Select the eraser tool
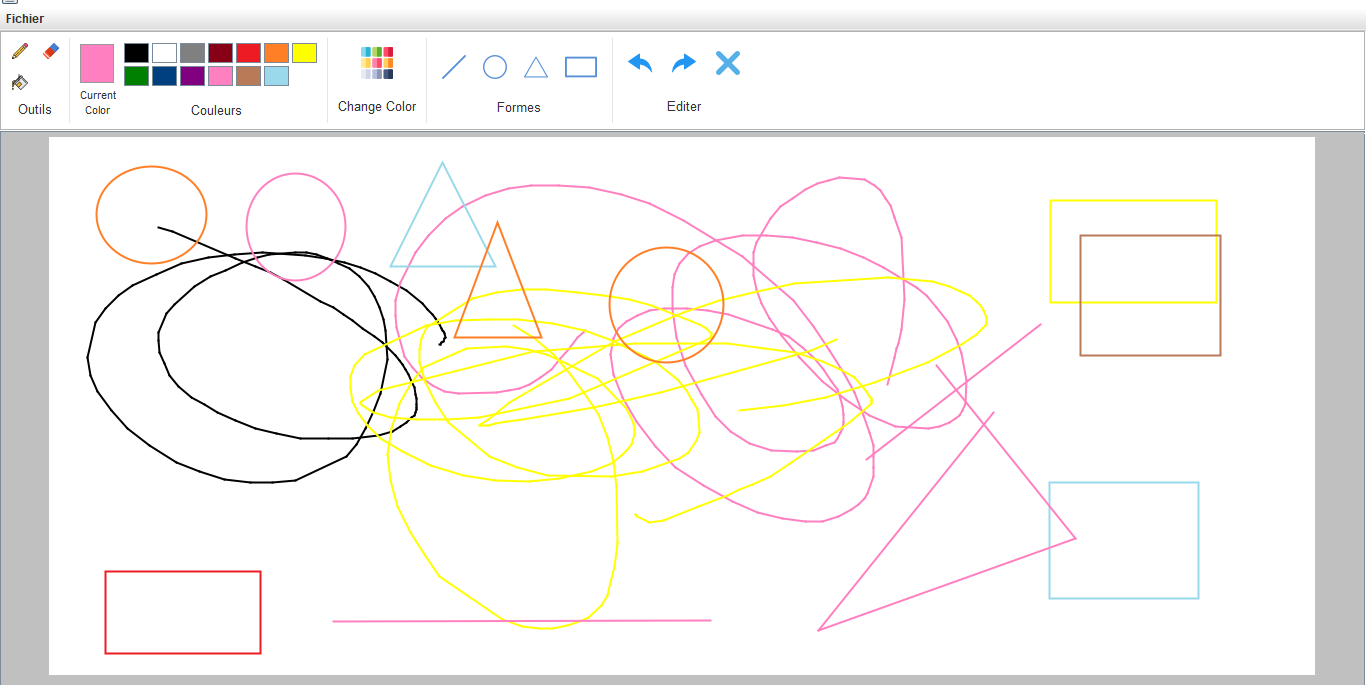Screen dimensions: 1366x685 pos(50,50)
